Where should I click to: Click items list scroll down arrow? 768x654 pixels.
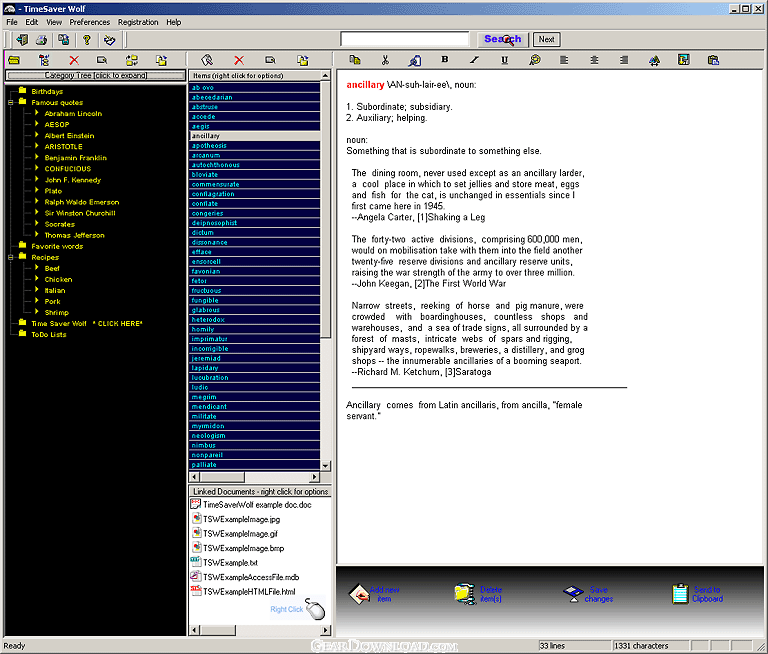(x=325, y=465)
